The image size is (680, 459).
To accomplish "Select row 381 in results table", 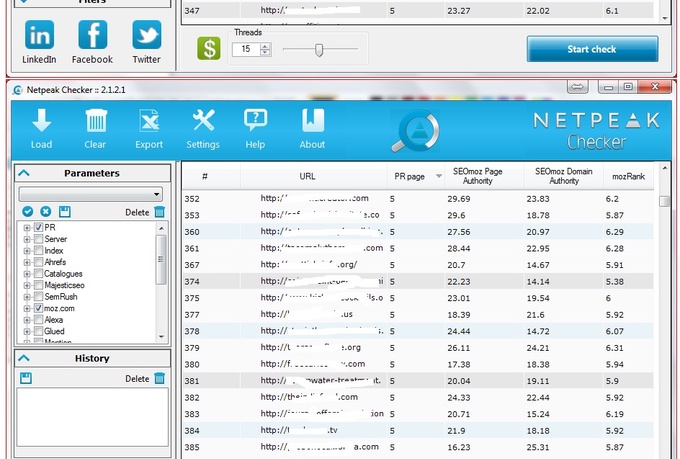I will coord(418,380).
